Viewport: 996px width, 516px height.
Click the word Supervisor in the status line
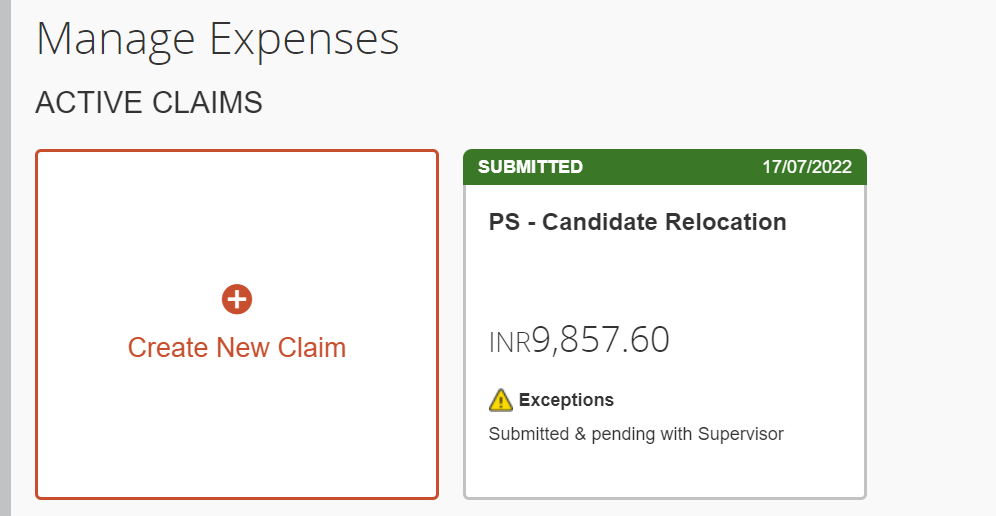click(741, 434)
